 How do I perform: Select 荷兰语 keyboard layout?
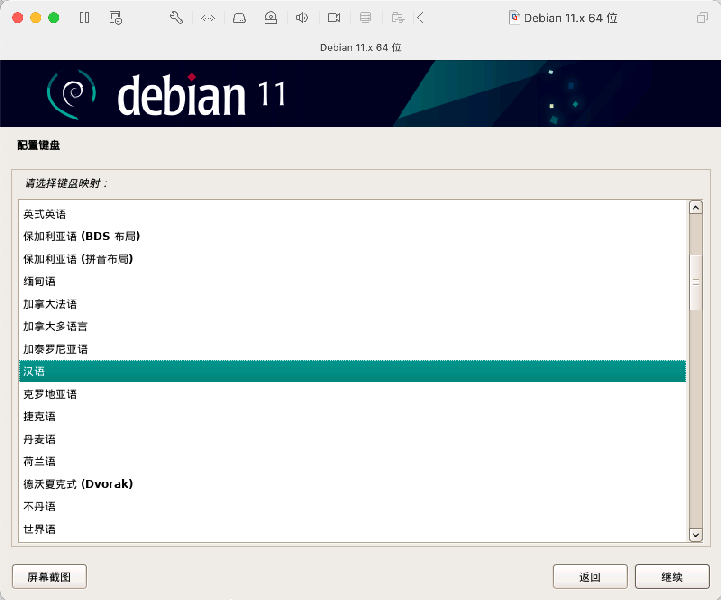(x=352, y=462)
